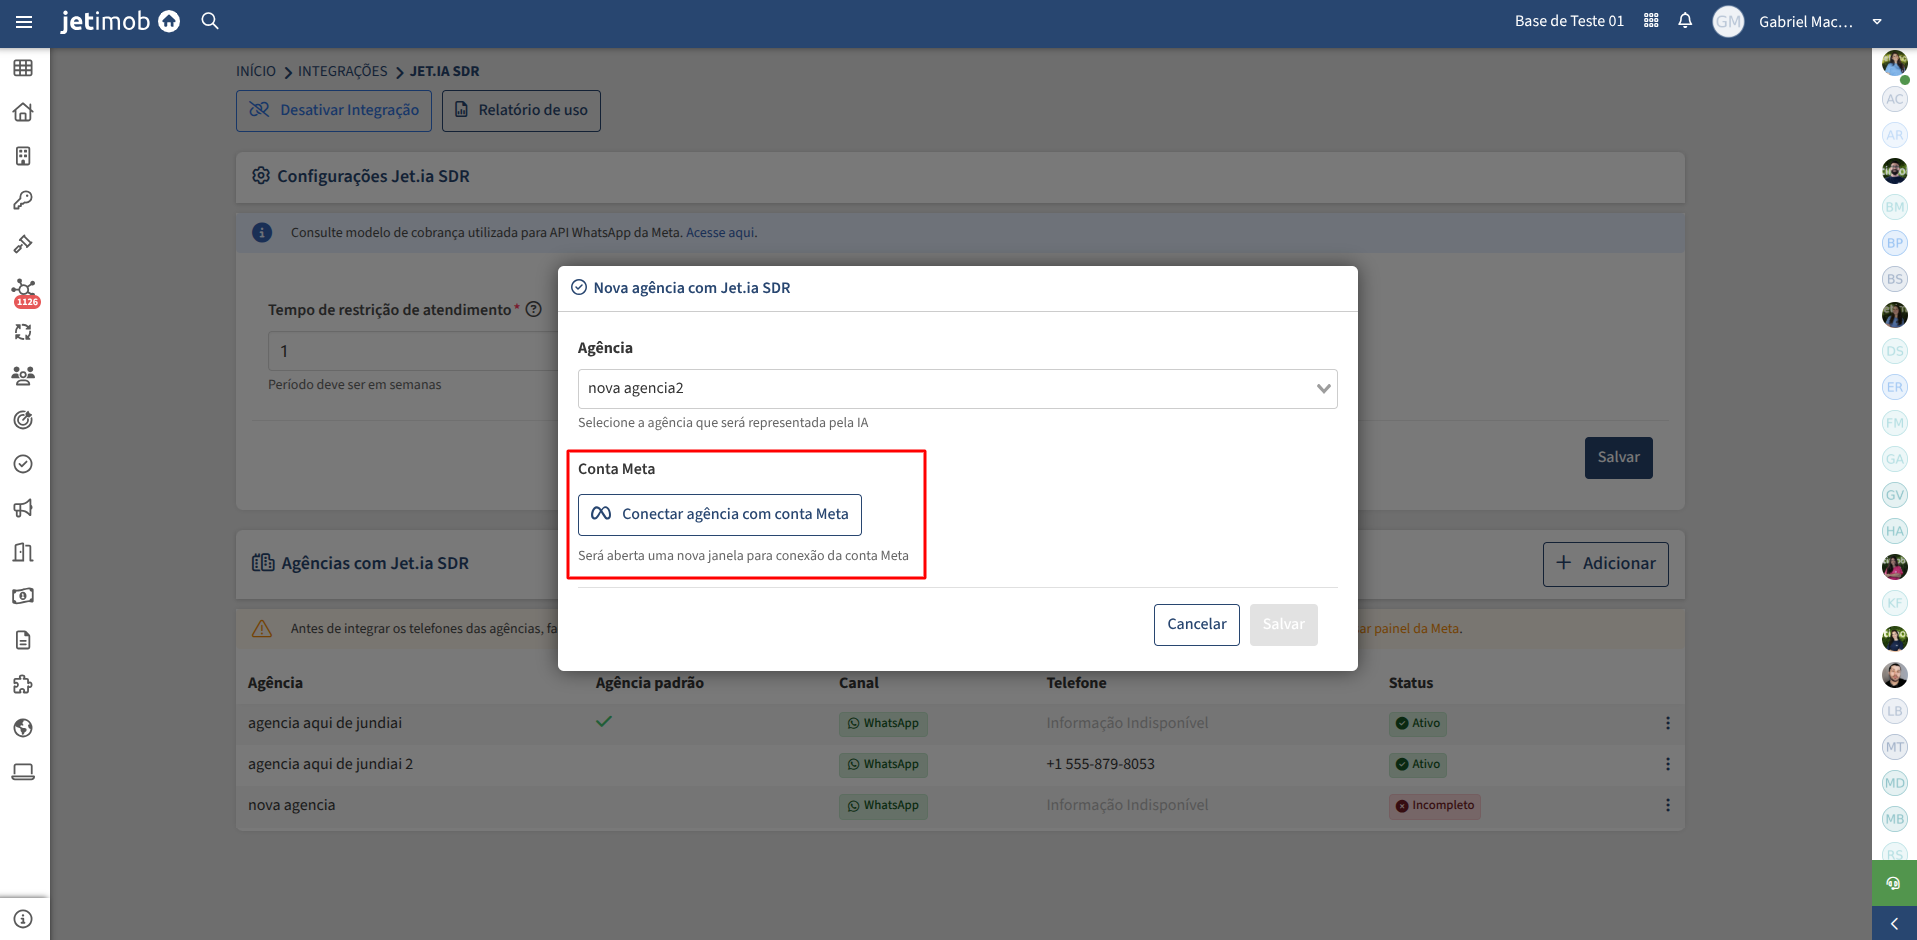Open the money finance sidebar icon
Viewport: 1917px width, 940px height.
click(23, 596)
